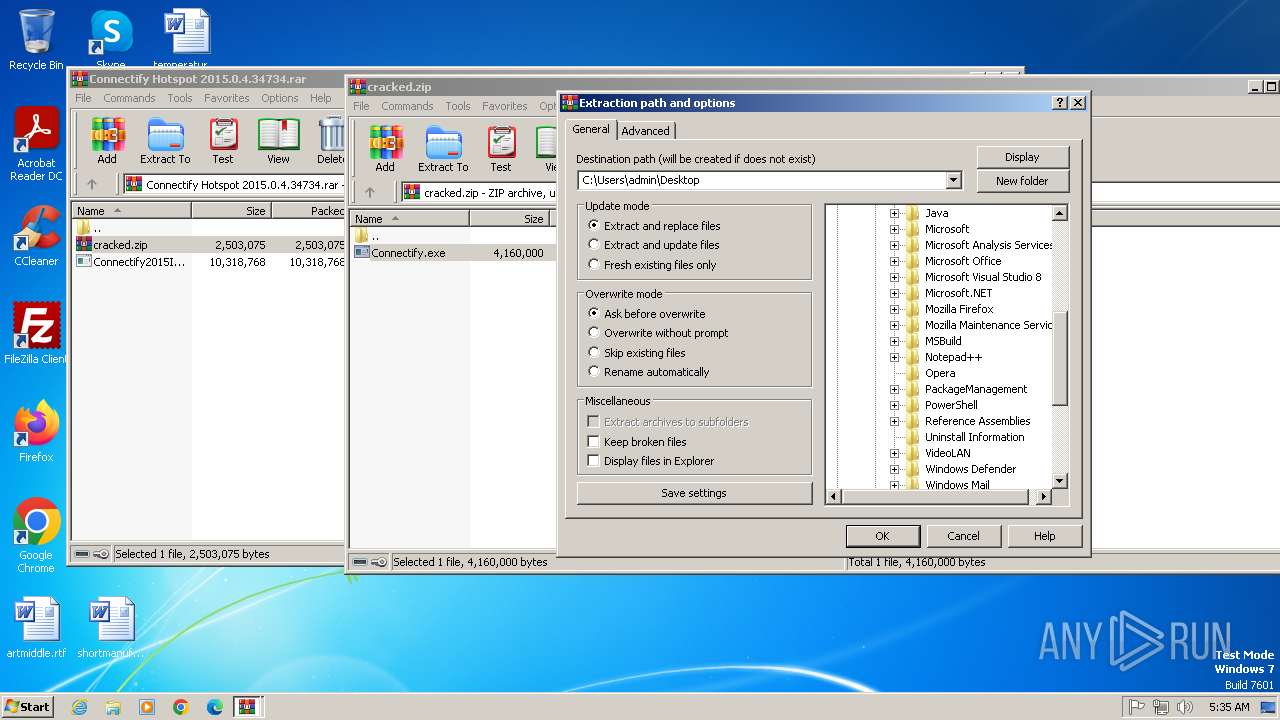Expand Notepad++ folder in tree

pyautogui.click(x=895, y=357)
